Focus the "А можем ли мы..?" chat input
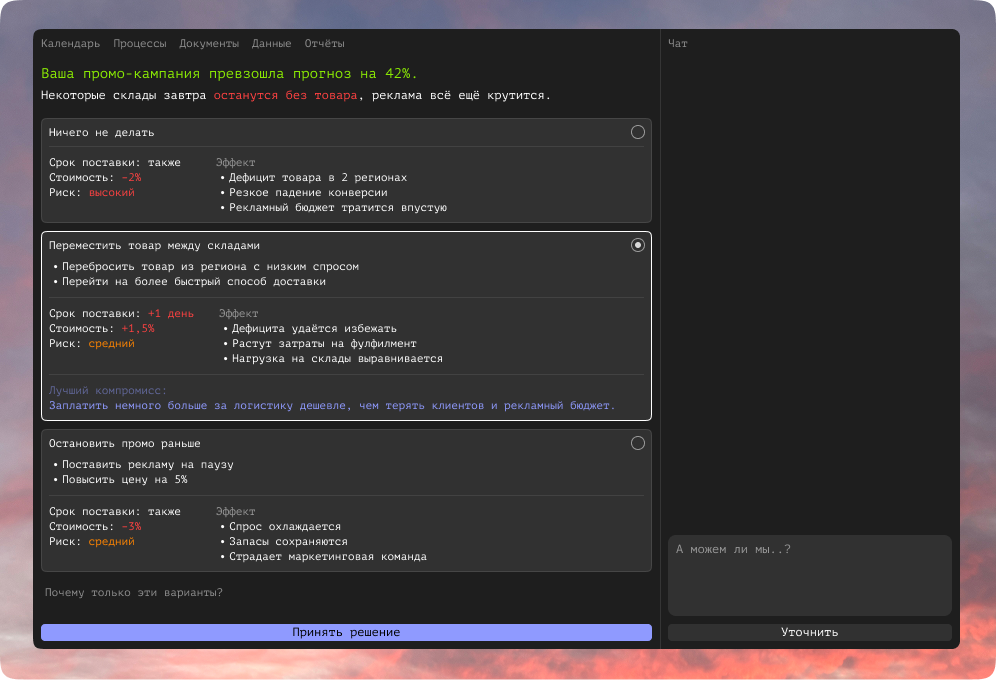The height and width of the screenshot is (680, 996). click(809, 575)
